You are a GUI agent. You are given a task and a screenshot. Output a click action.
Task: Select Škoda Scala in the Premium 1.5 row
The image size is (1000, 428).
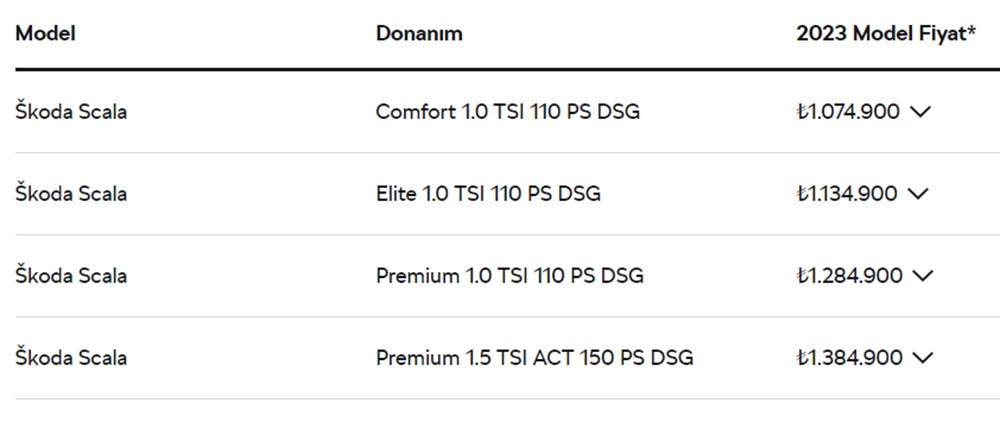pos(71,358)
